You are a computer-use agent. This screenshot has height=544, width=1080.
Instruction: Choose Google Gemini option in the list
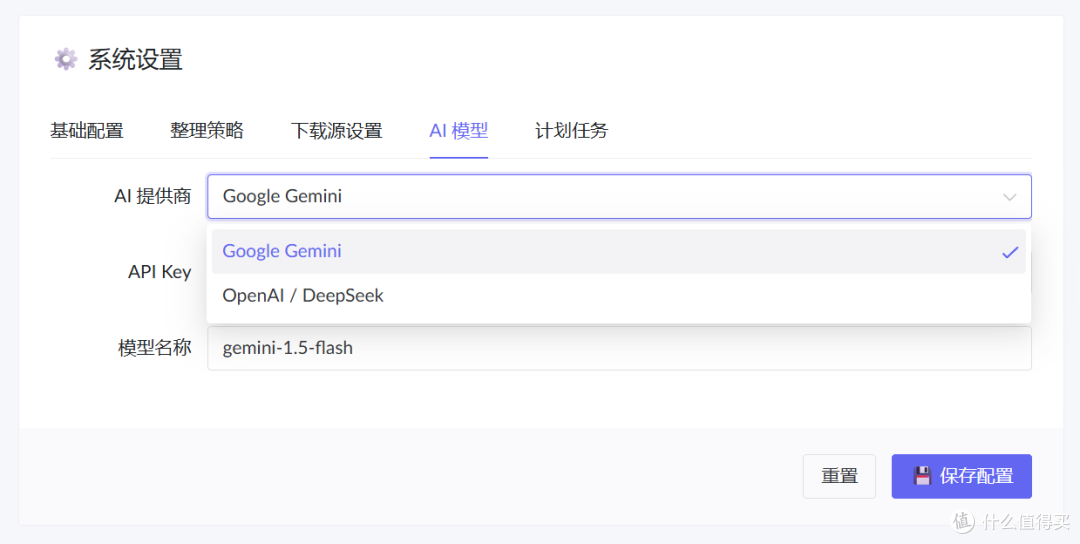click(619, 251)
